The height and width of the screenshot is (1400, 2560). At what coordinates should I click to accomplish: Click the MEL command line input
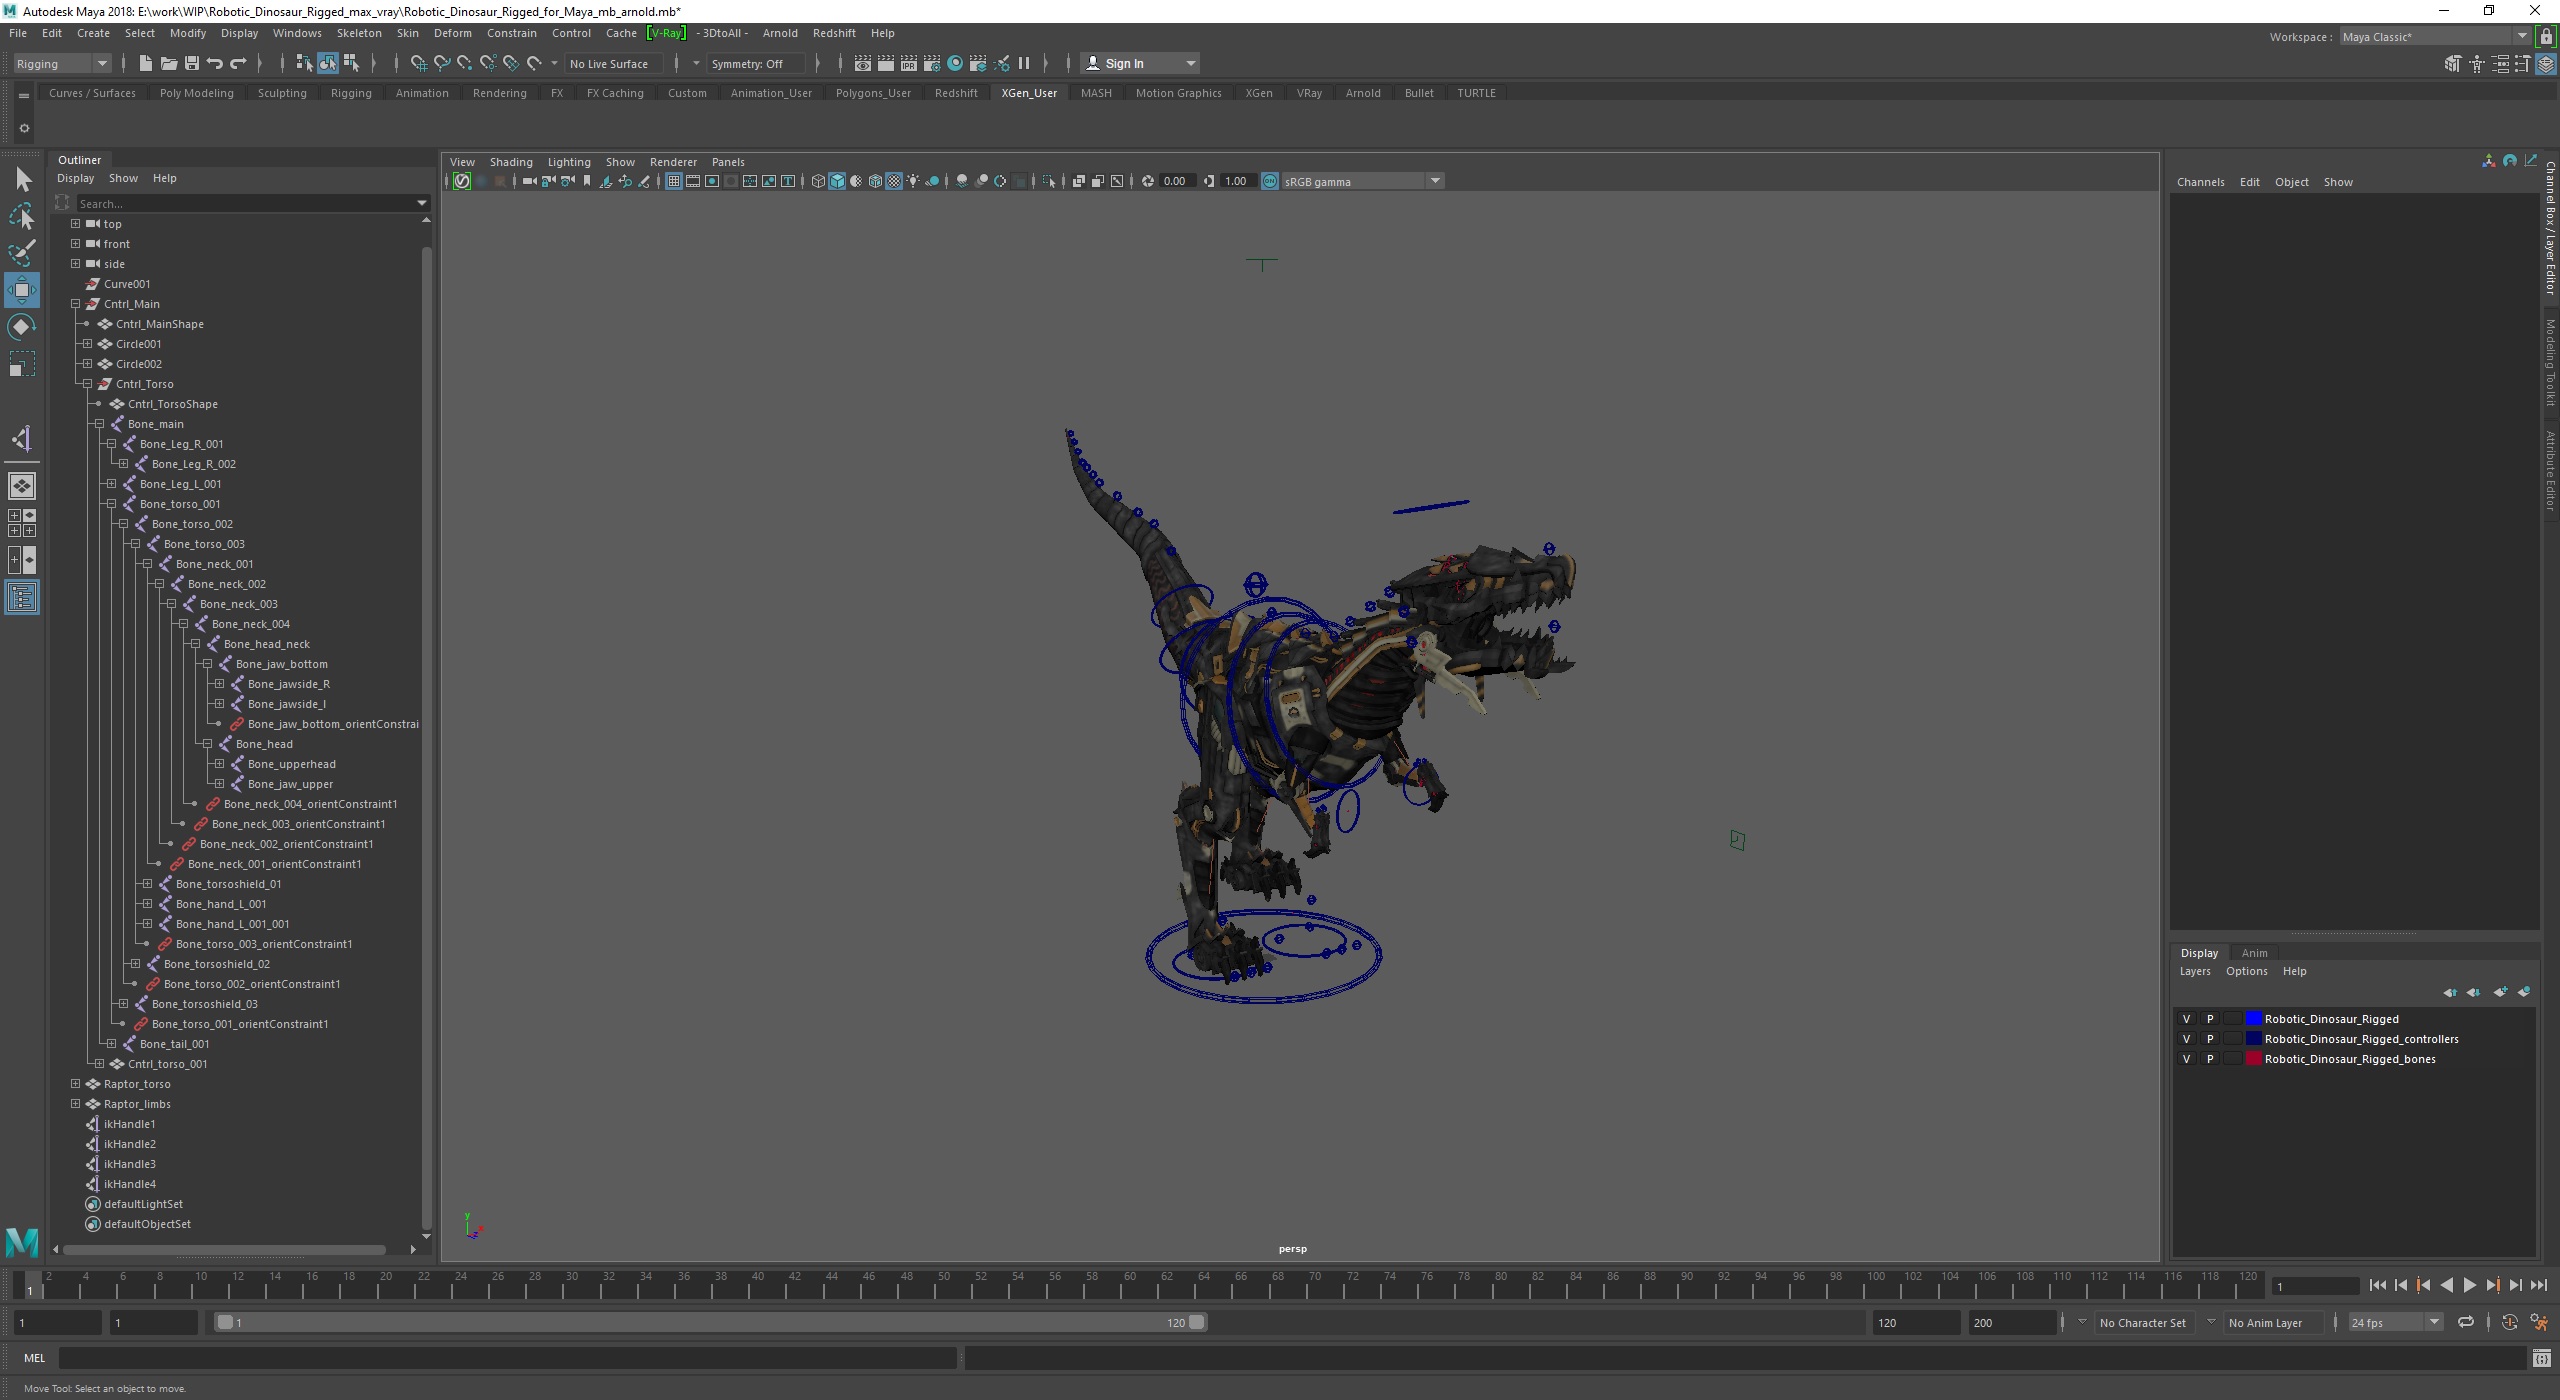pos(507,1358)
